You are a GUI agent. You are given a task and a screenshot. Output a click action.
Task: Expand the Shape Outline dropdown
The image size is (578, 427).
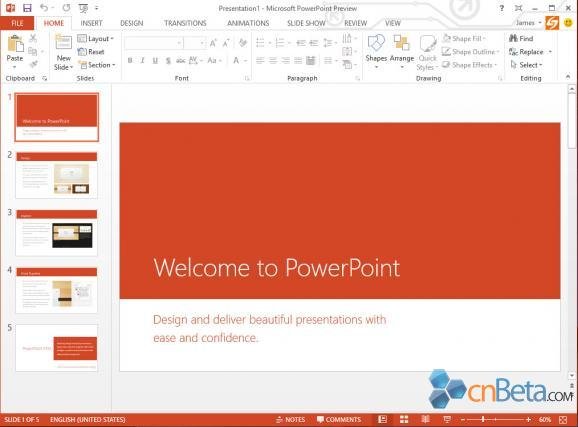coord(471,52)
